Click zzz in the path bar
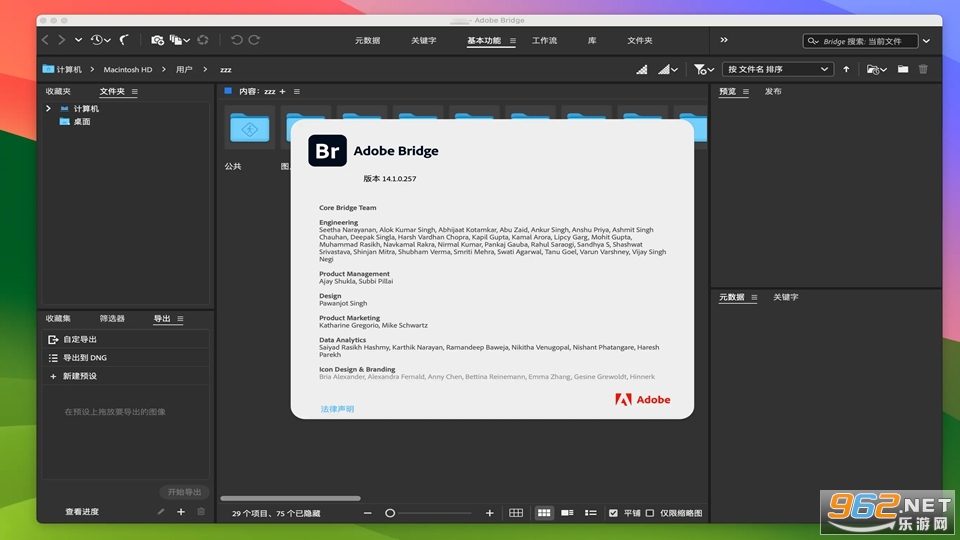 tap(225, 70)
